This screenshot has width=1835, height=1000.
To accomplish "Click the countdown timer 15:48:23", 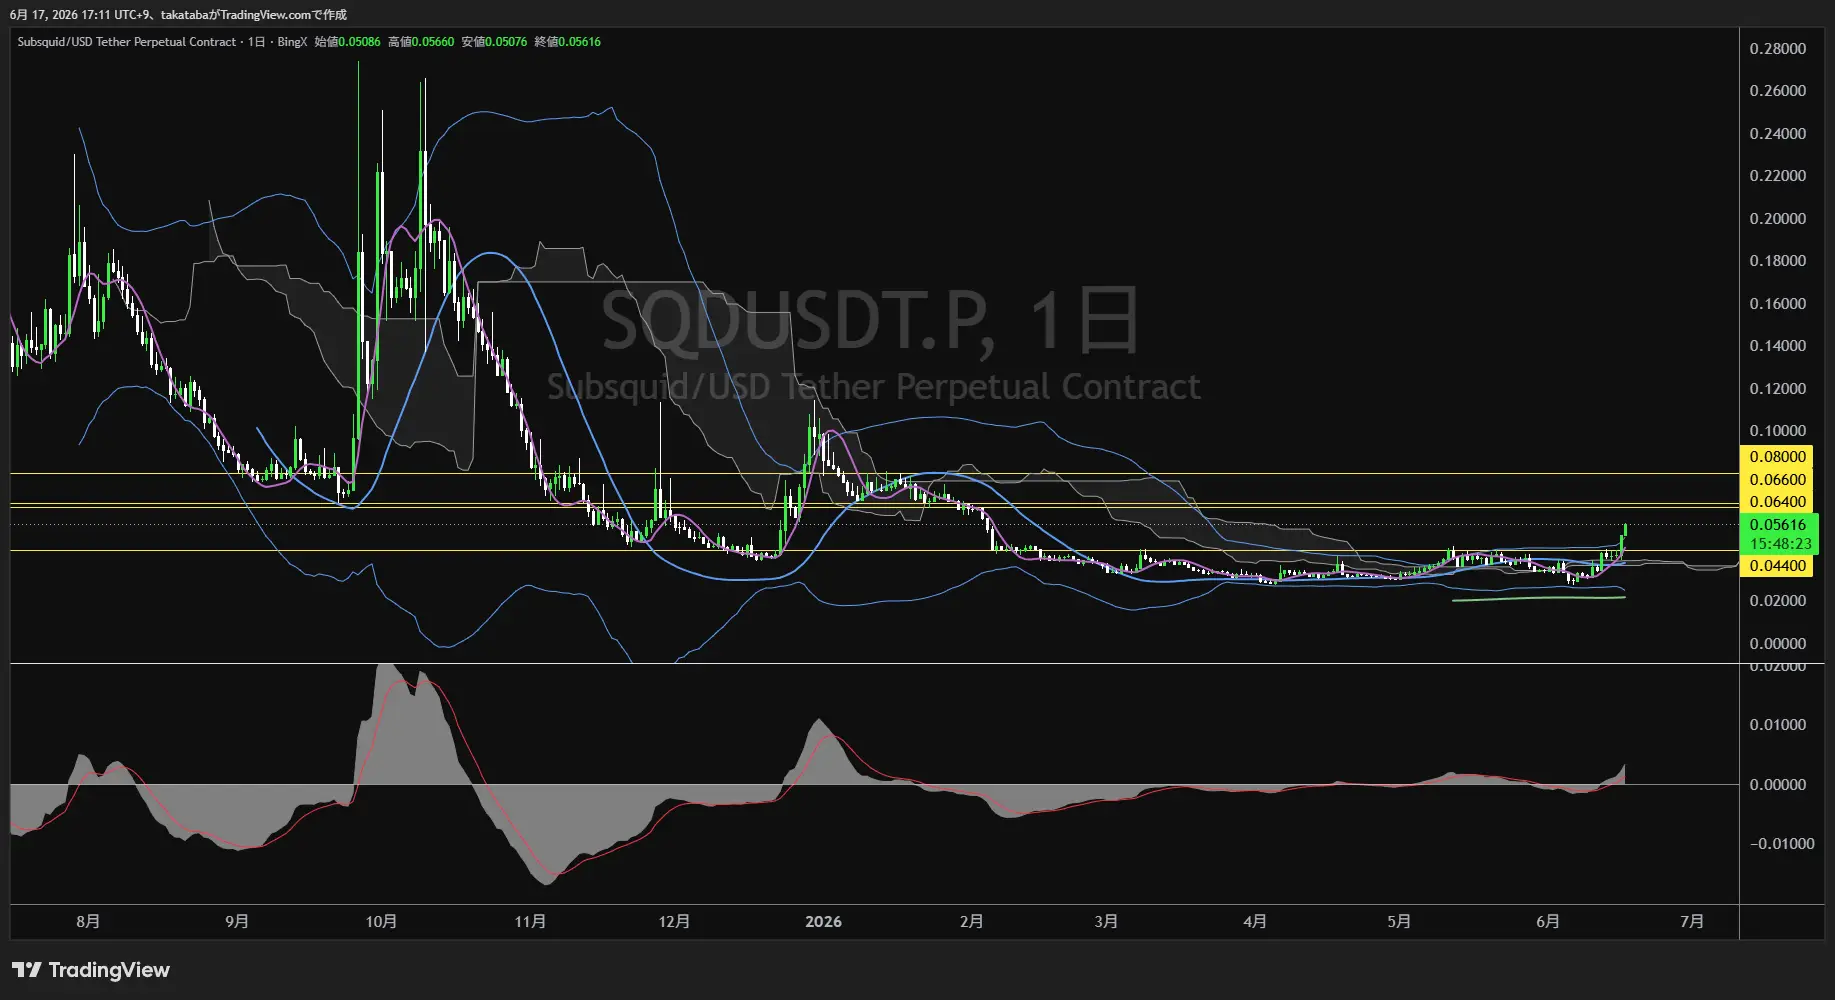I will pyautogui.click(x=1779, y=544).
